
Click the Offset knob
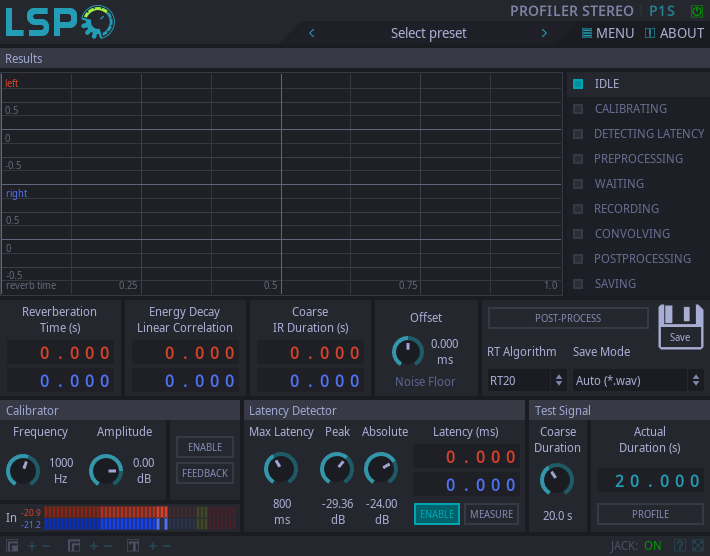point(407,350)
